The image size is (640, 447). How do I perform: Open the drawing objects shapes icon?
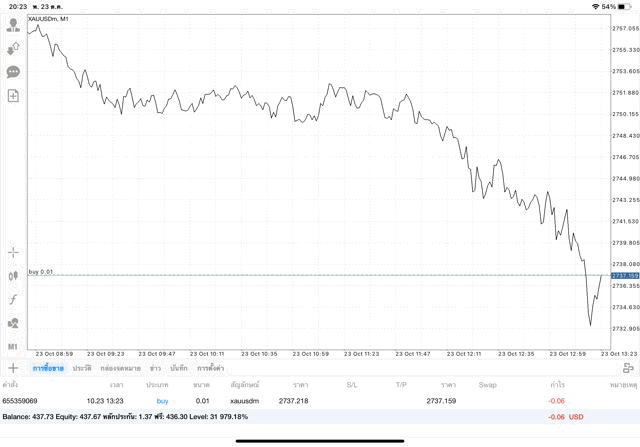click(x=13, y=323)
